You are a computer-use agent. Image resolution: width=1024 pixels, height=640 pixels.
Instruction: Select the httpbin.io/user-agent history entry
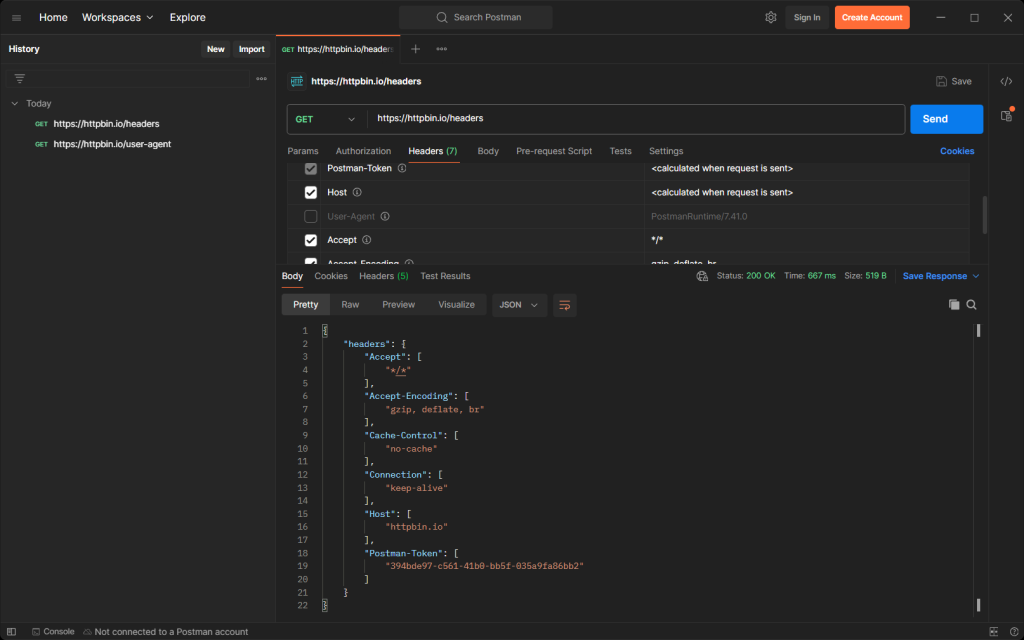[x=110, y=143]
